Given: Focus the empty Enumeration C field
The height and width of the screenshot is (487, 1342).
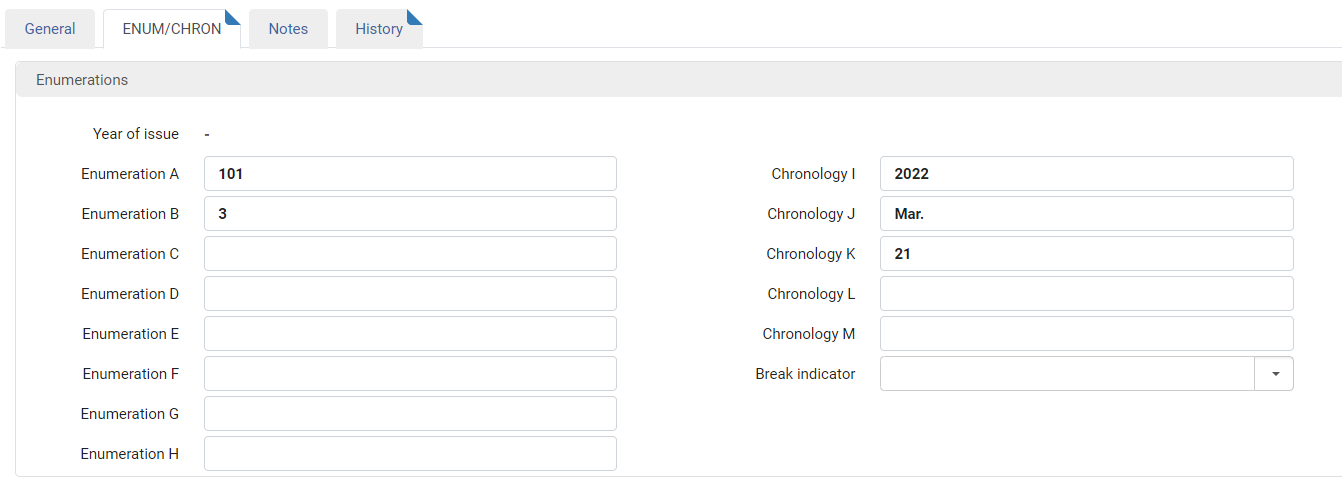Looking at the screenshot, I should (x=410, y=254).
